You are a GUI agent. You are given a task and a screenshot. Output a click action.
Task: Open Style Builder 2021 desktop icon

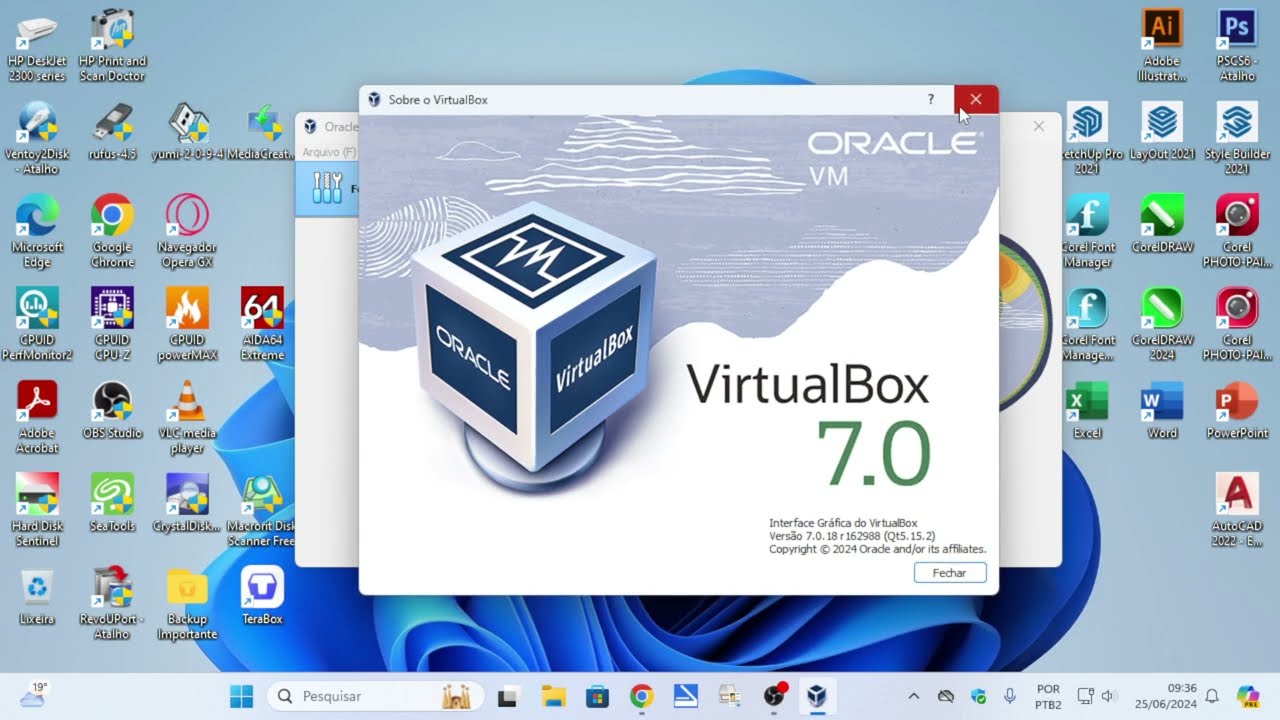click(x=1237, y=138)
